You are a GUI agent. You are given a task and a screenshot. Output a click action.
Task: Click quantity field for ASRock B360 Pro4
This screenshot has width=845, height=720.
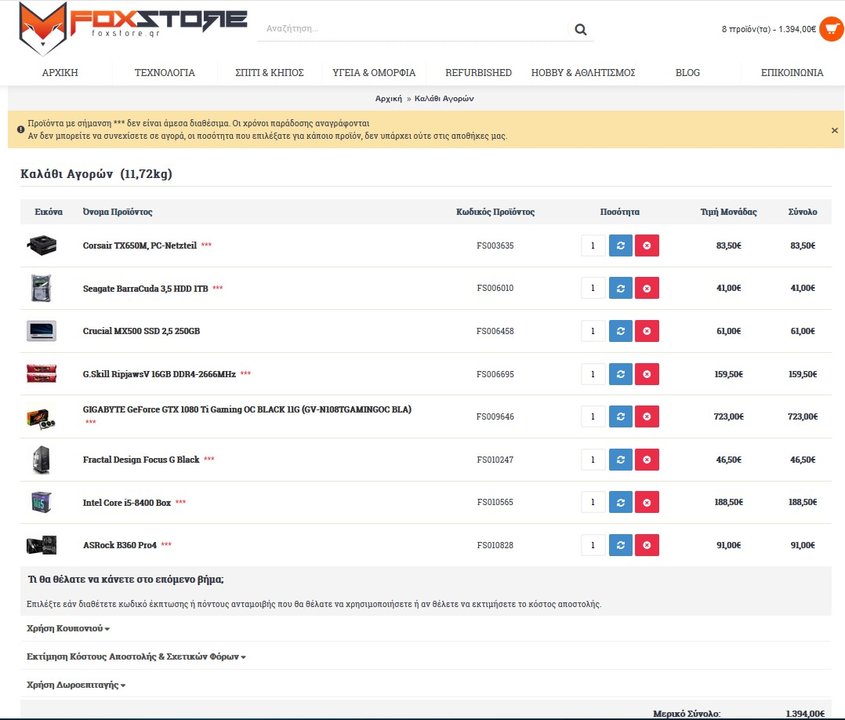point(593,545)
